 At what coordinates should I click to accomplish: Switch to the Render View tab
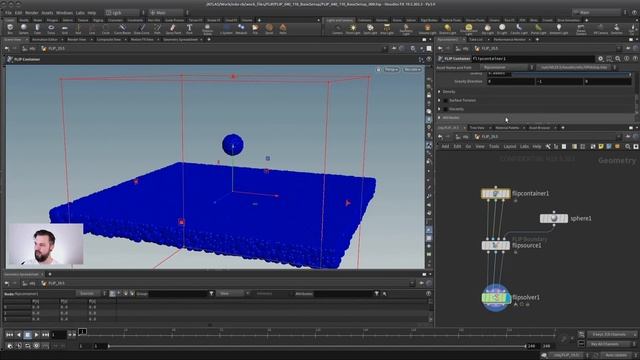click(76, 40)
